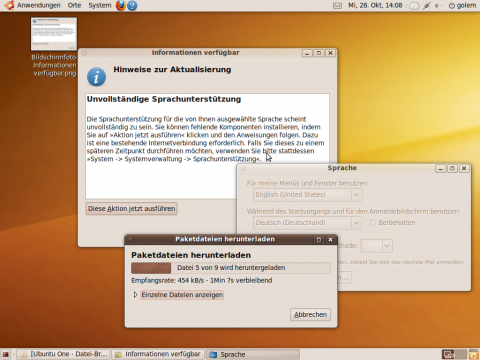Minimize the Sprache window
Image resolution: width=480 pixels, height=360 pixels.
[x=440, y=169]
